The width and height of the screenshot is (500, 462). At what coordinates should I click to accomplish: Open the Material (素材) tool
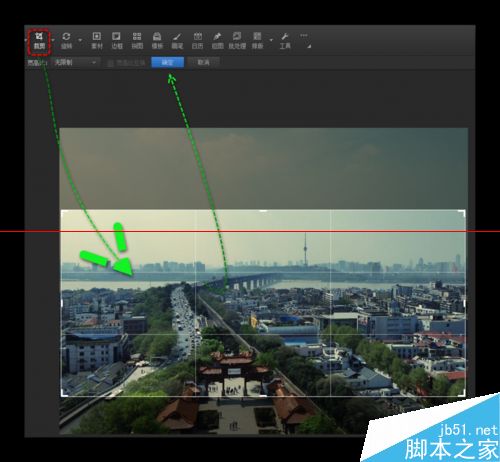tap(97, 41)
